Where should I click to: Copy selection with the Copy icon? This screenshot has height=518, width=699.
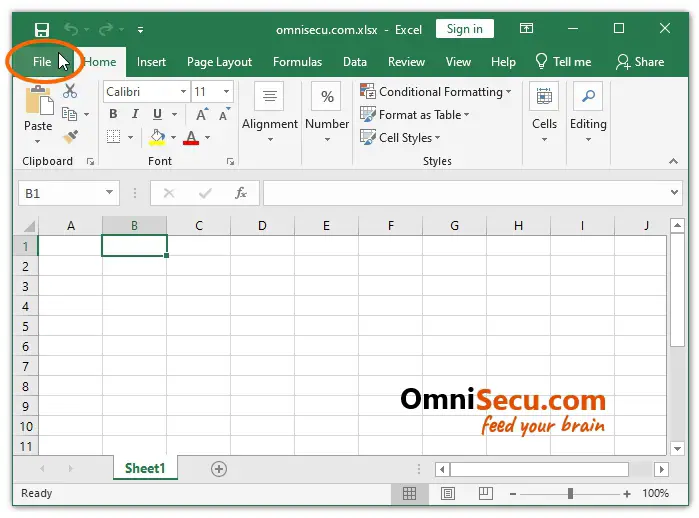tap(69, 114)
